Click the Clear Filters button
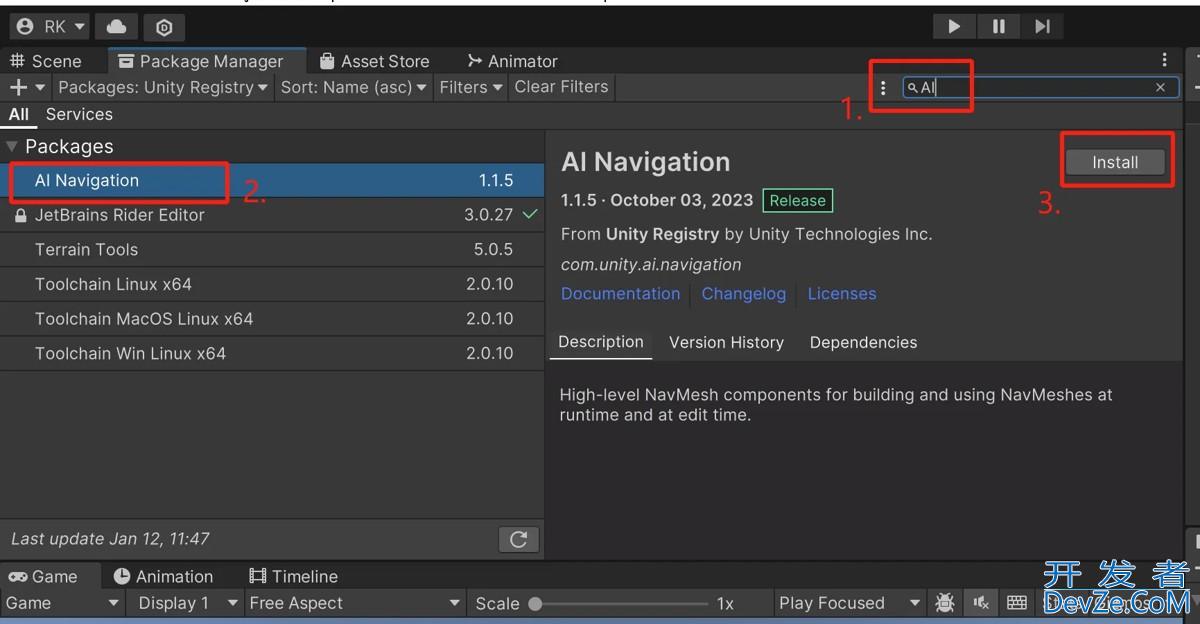 tap(561, 87)
